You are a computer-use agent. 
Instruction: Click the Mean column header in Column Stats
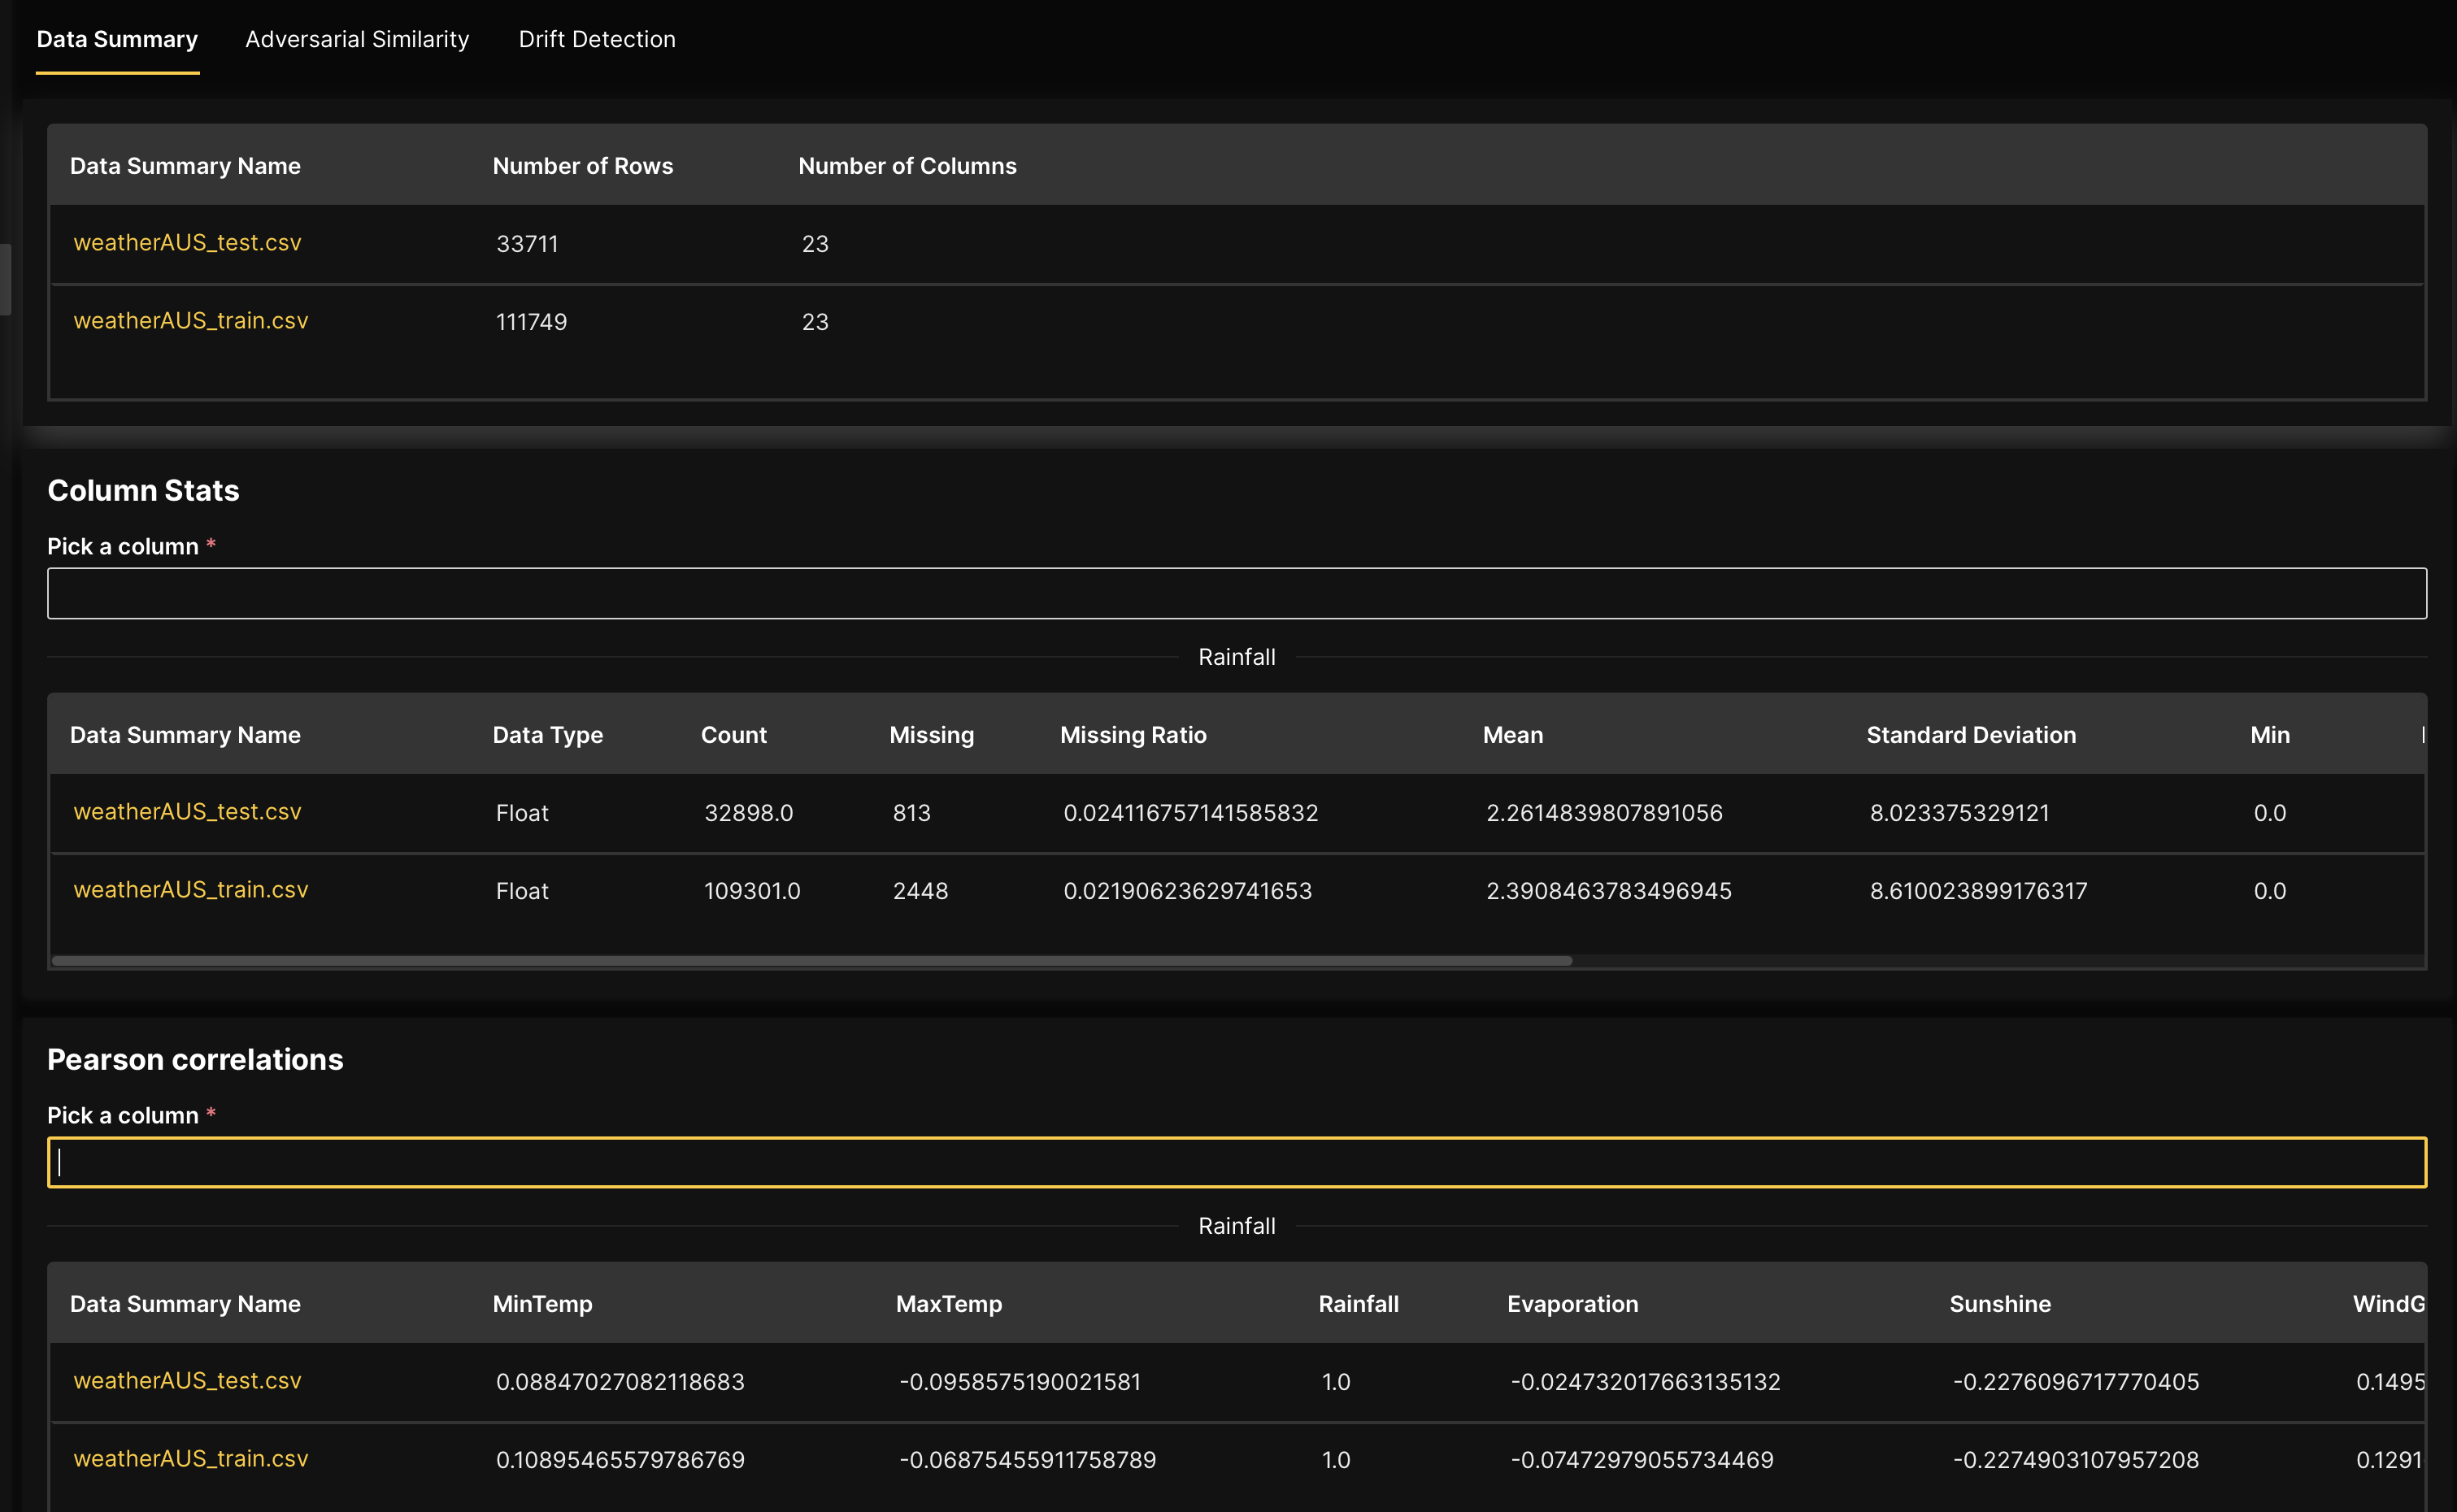point(1512,734)
